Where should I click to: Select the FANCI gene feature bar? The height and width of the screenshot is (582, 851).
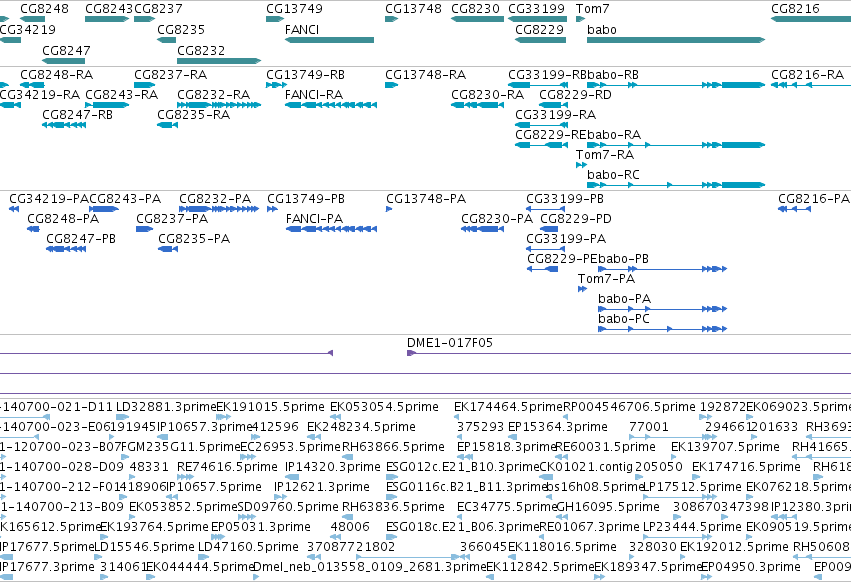click(x=329, y=40)
